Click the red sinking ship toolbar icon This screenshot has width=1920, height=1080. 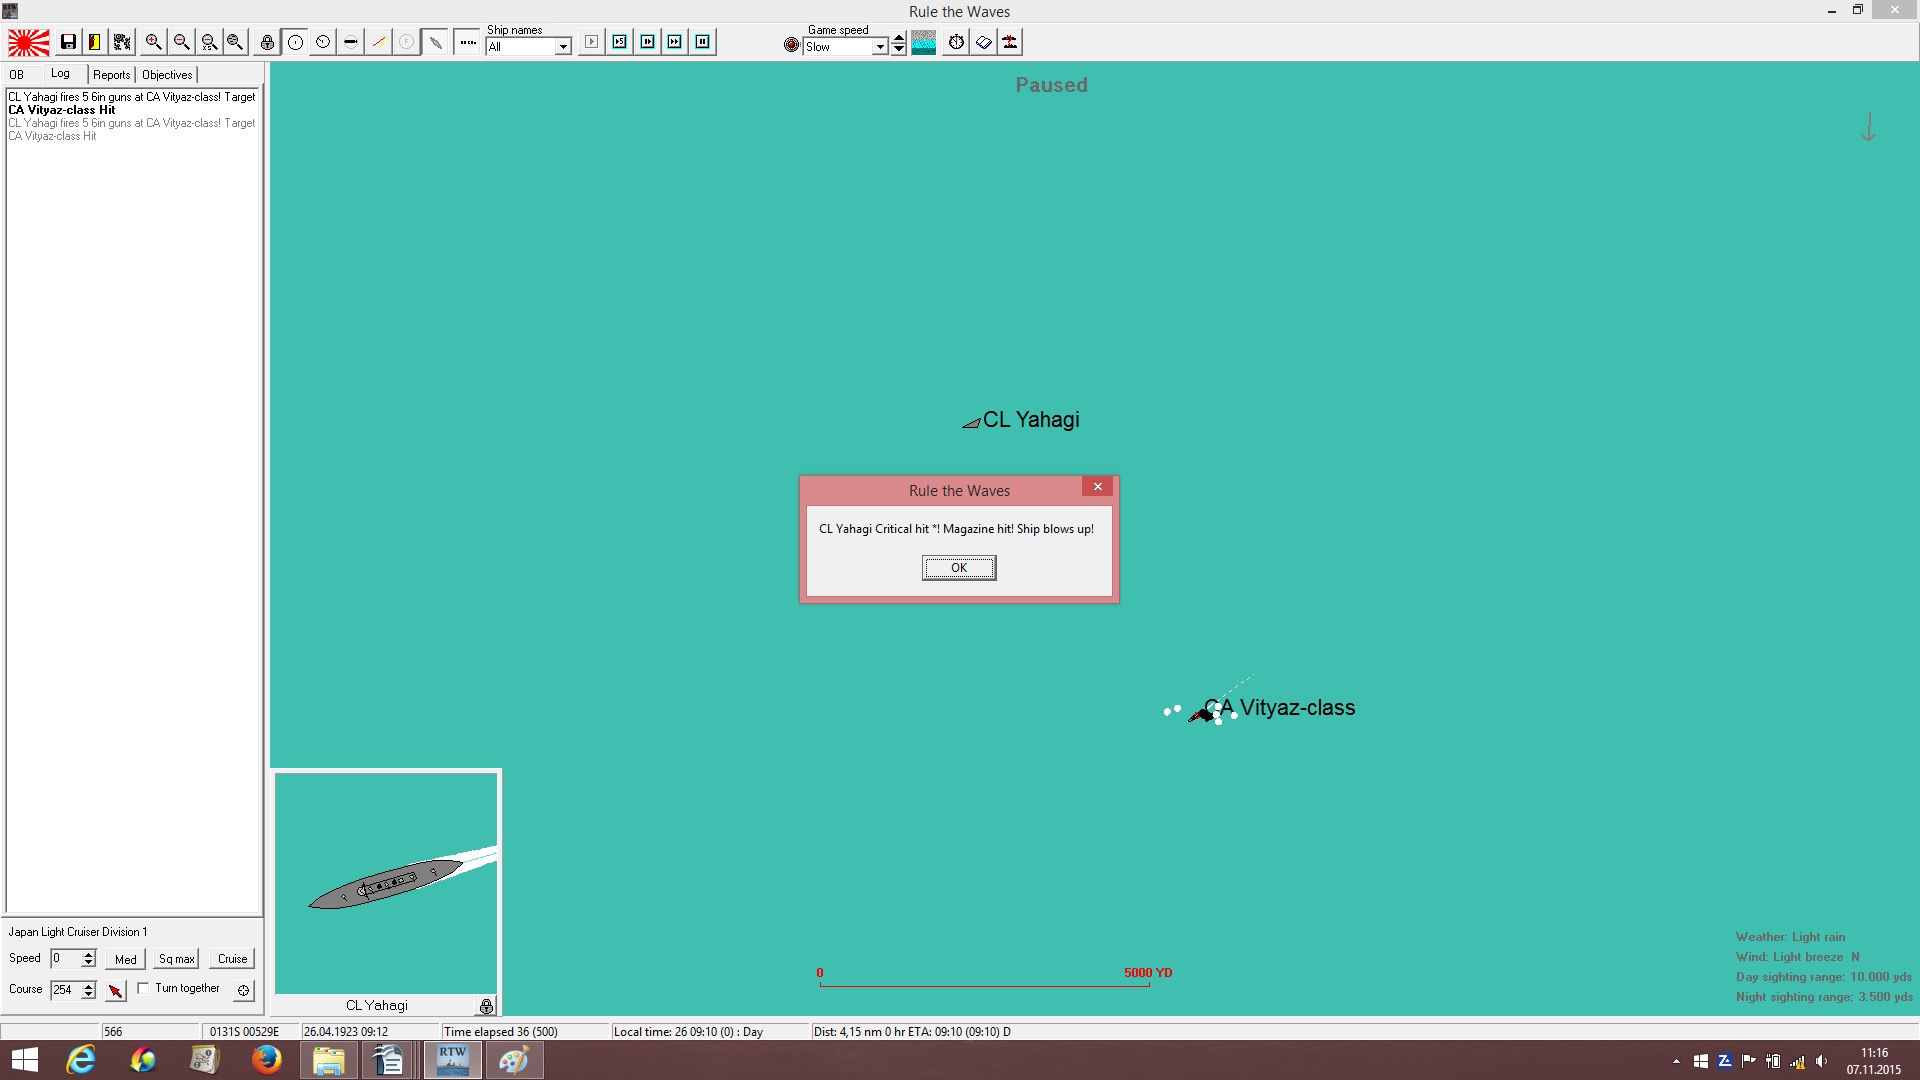(x=1011, y=42)
